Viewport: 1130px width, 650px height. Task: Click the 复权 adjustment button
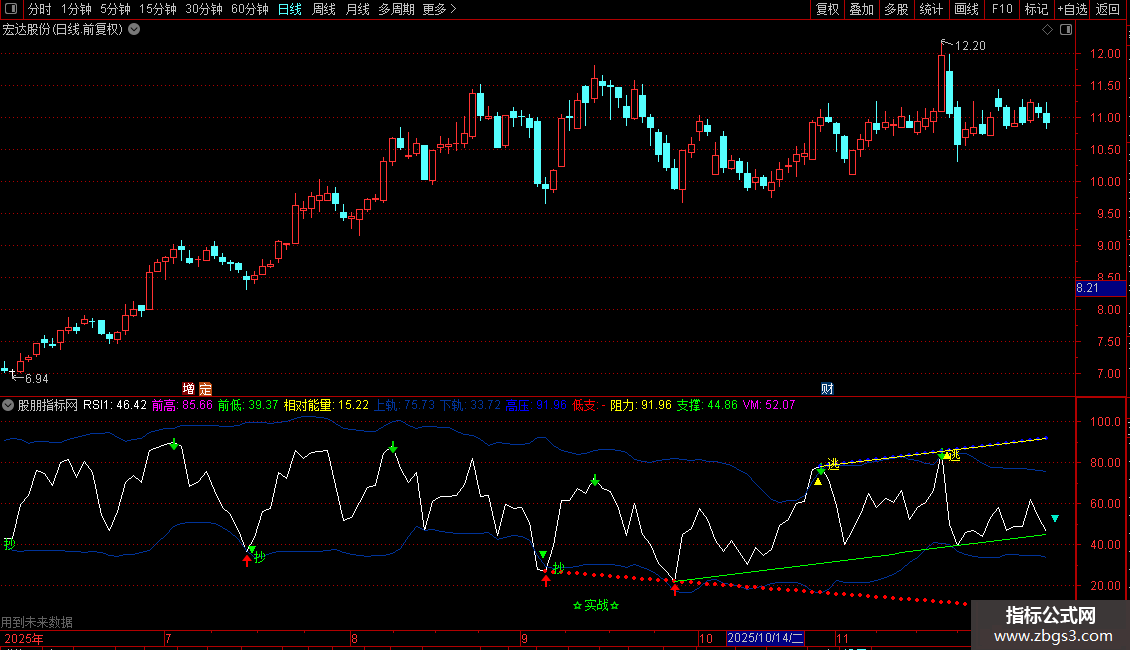coord(827,9)
